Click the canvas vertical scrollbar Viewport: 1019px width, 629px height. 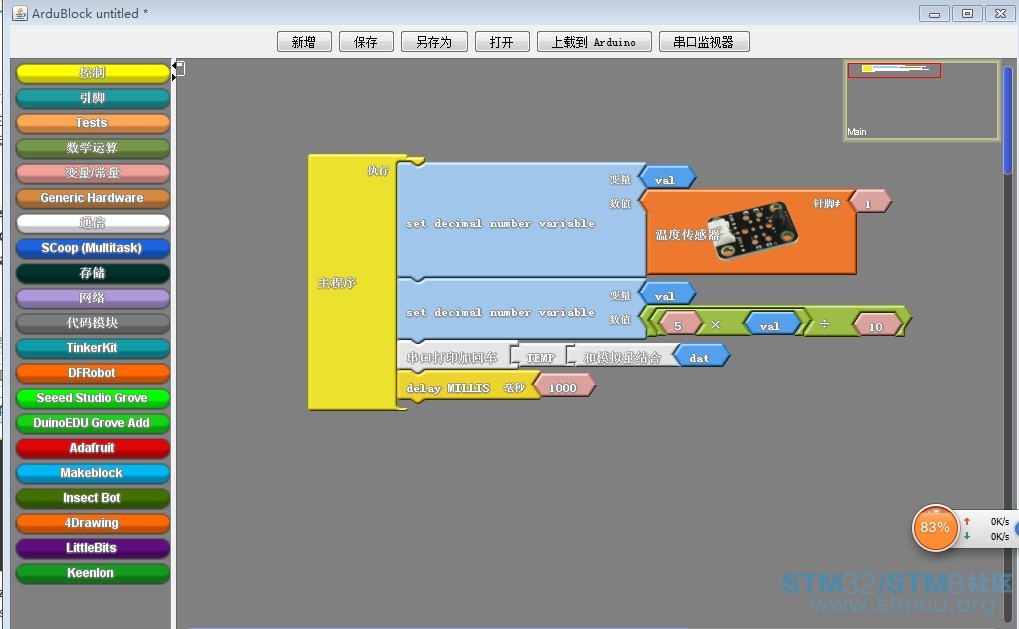1009,121
